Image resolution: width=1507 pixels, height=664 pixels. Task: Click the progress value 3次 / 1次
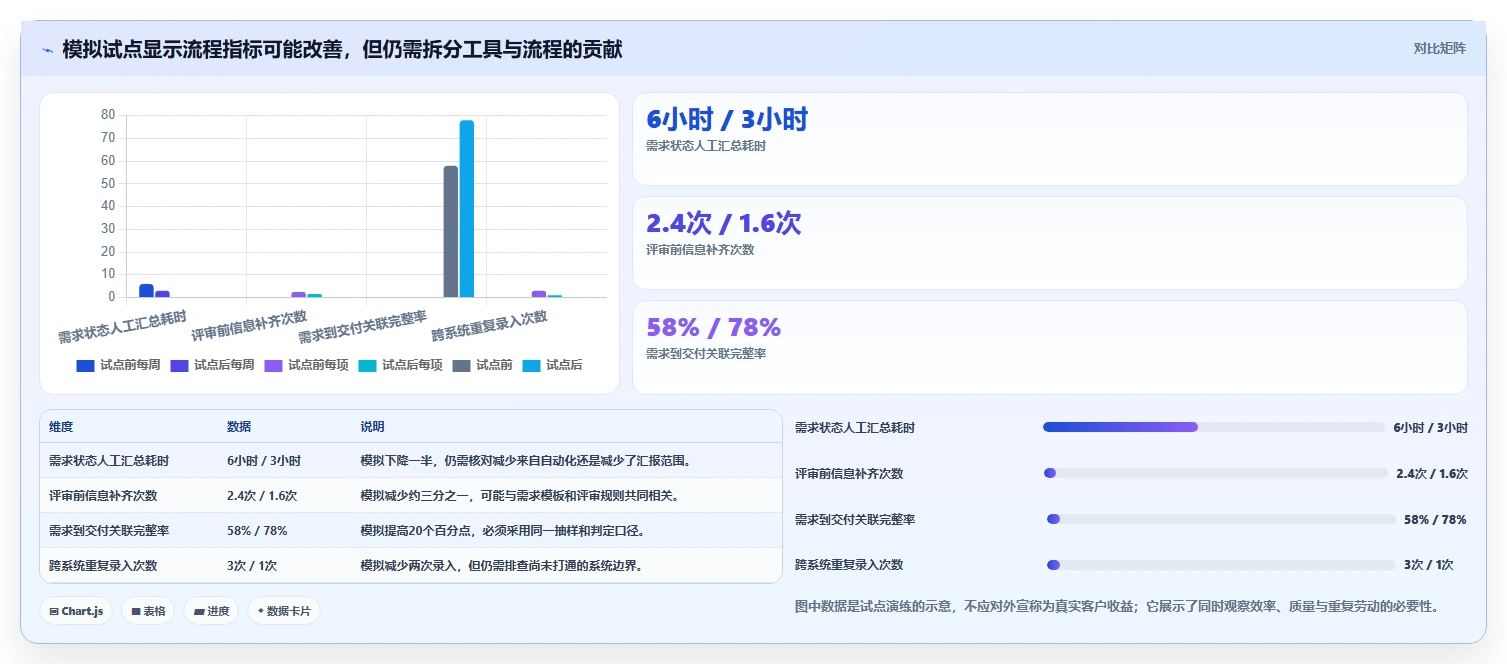1429,565
